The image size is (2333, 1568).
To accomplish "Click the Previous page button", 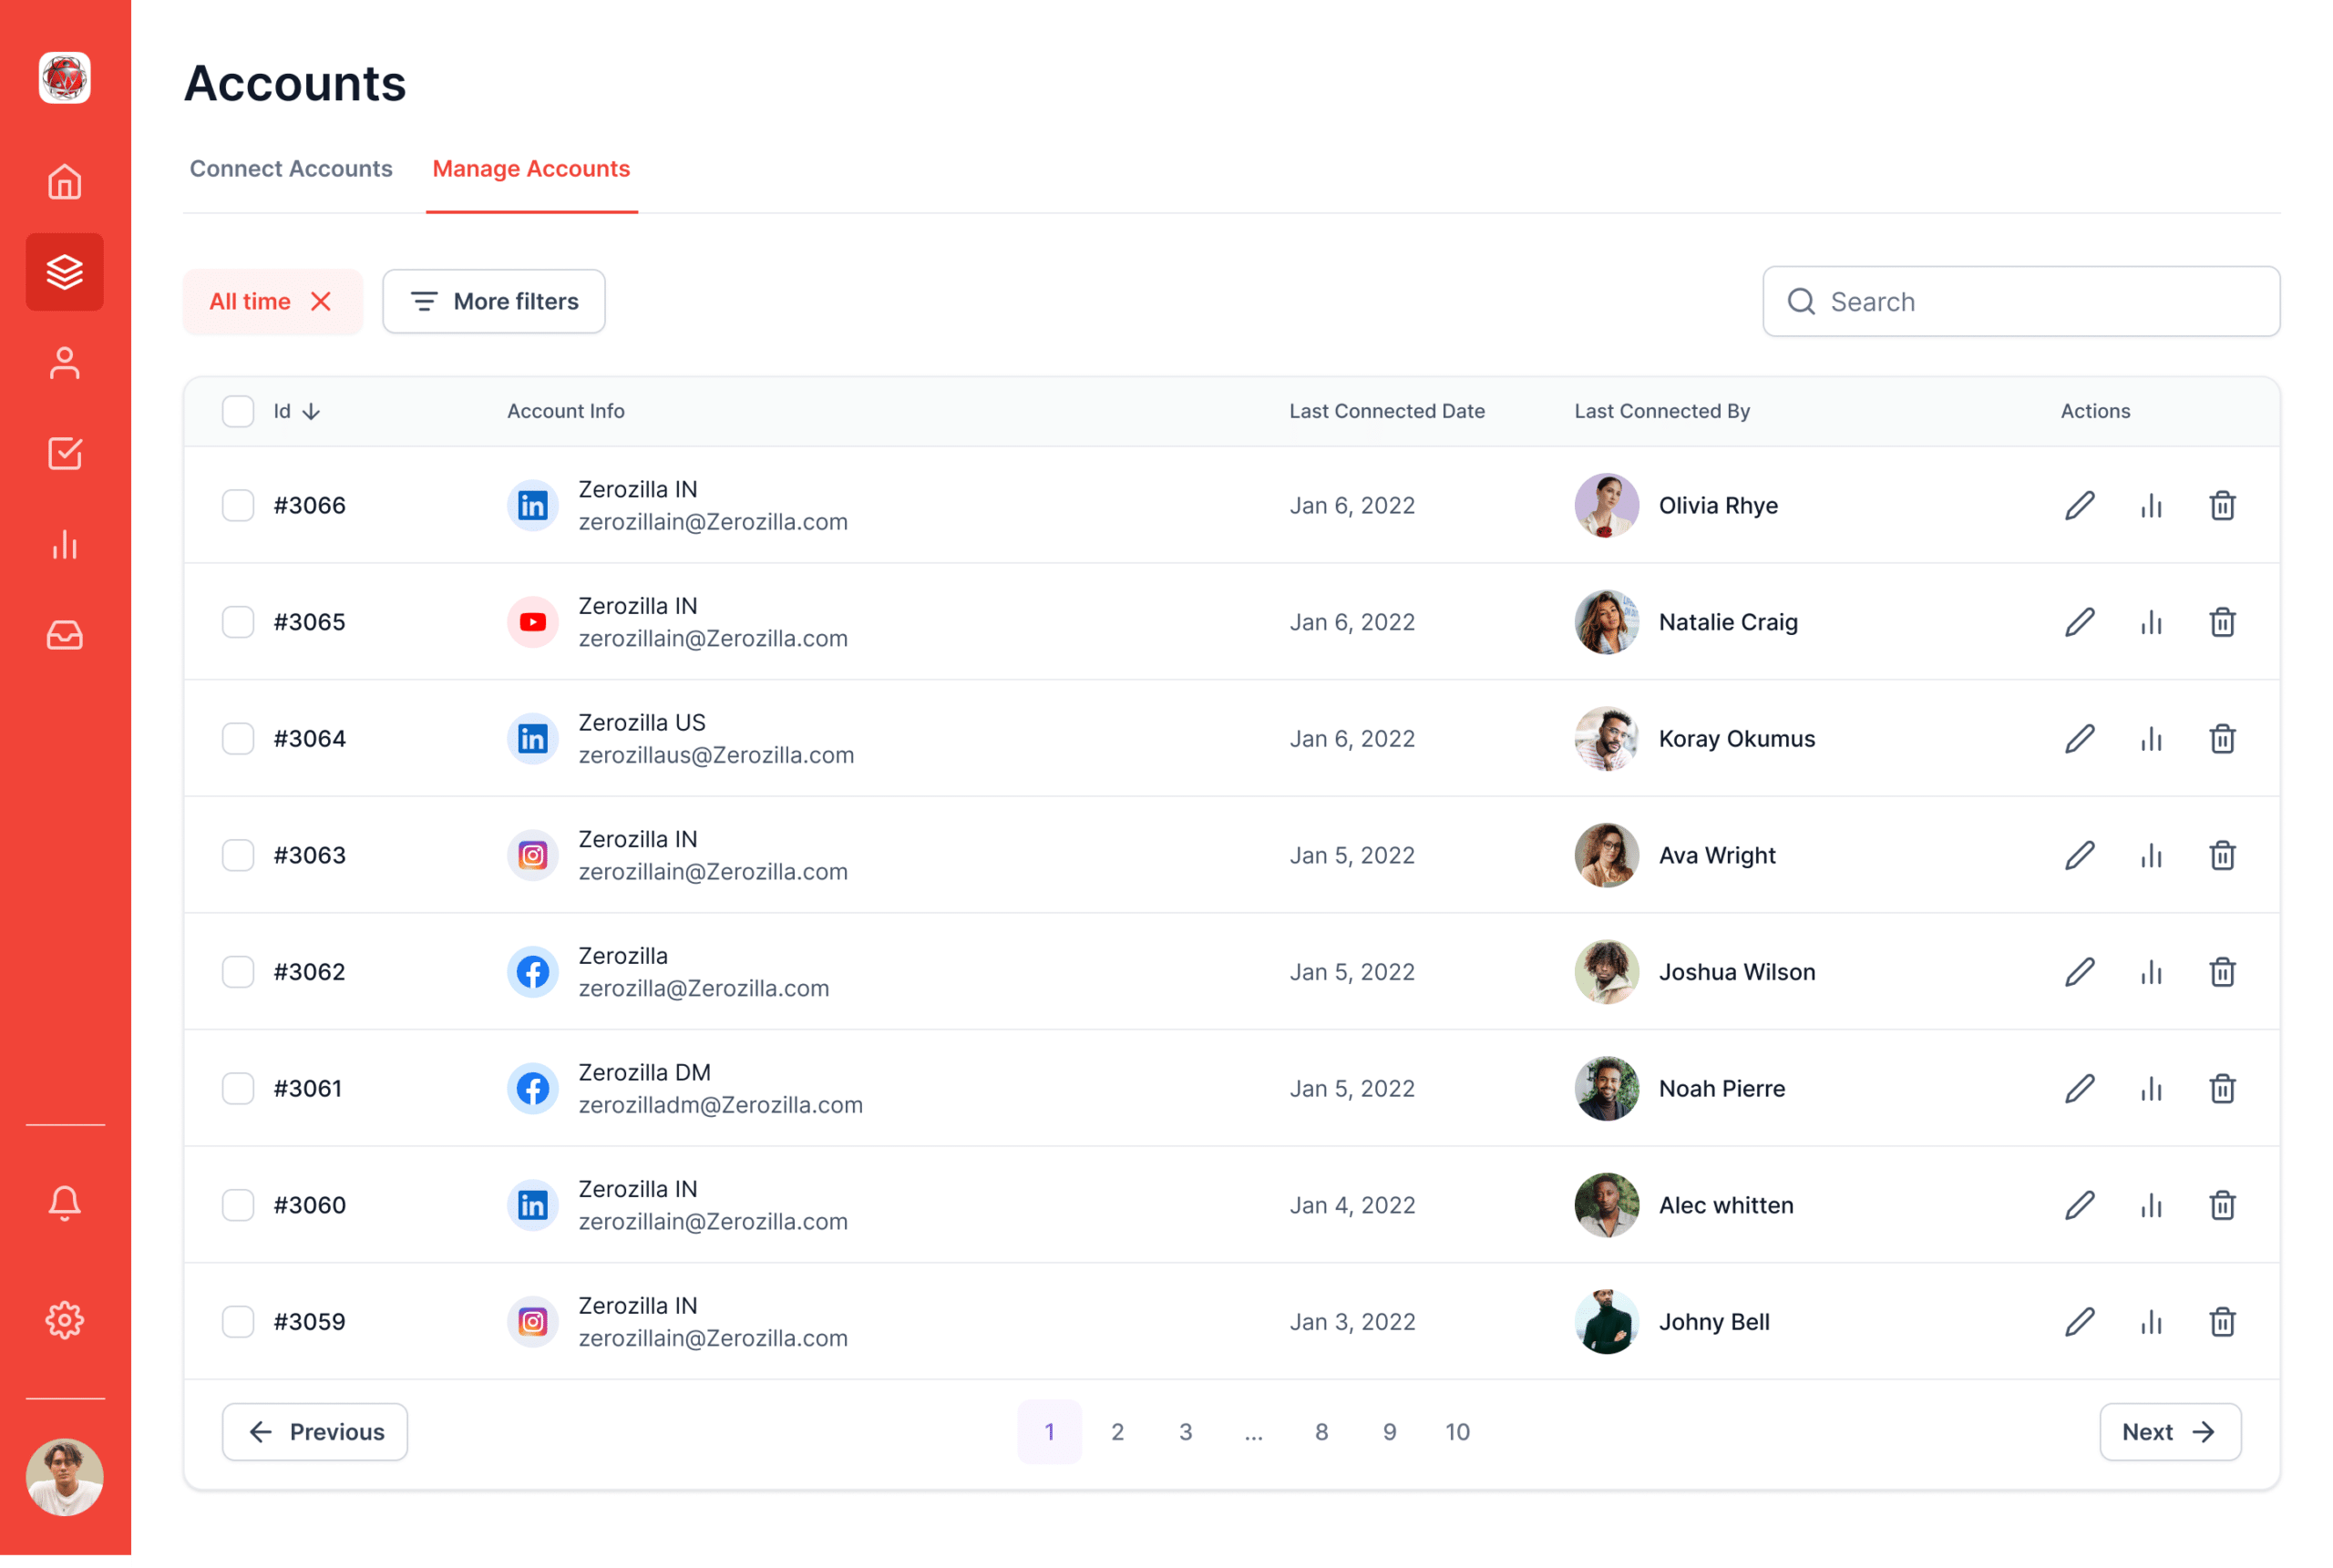I will [x=315, y=1432].
